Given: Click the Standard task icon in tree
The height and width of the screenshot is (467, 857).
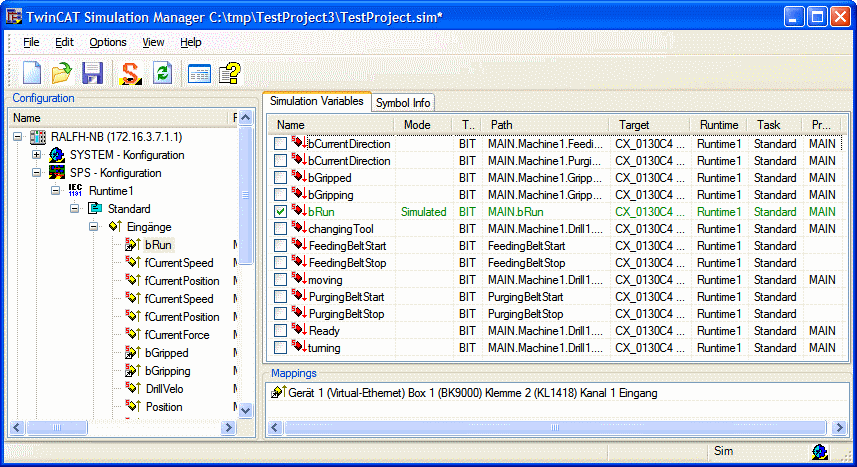Looking at the screenshot, I should click(x=95, y=209).
